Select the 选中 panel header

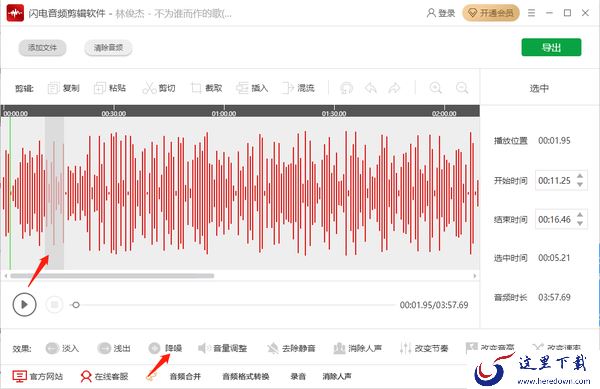click(x=539, y=88)
